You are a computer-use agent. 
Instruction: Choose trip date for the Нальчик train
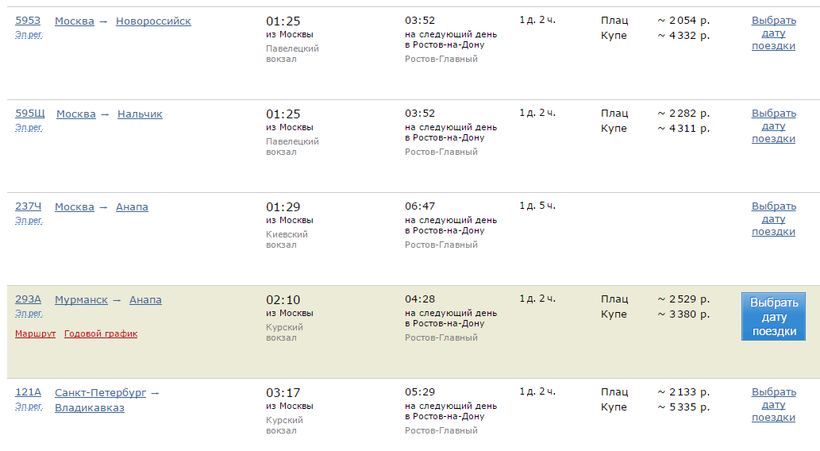(773, 126)
